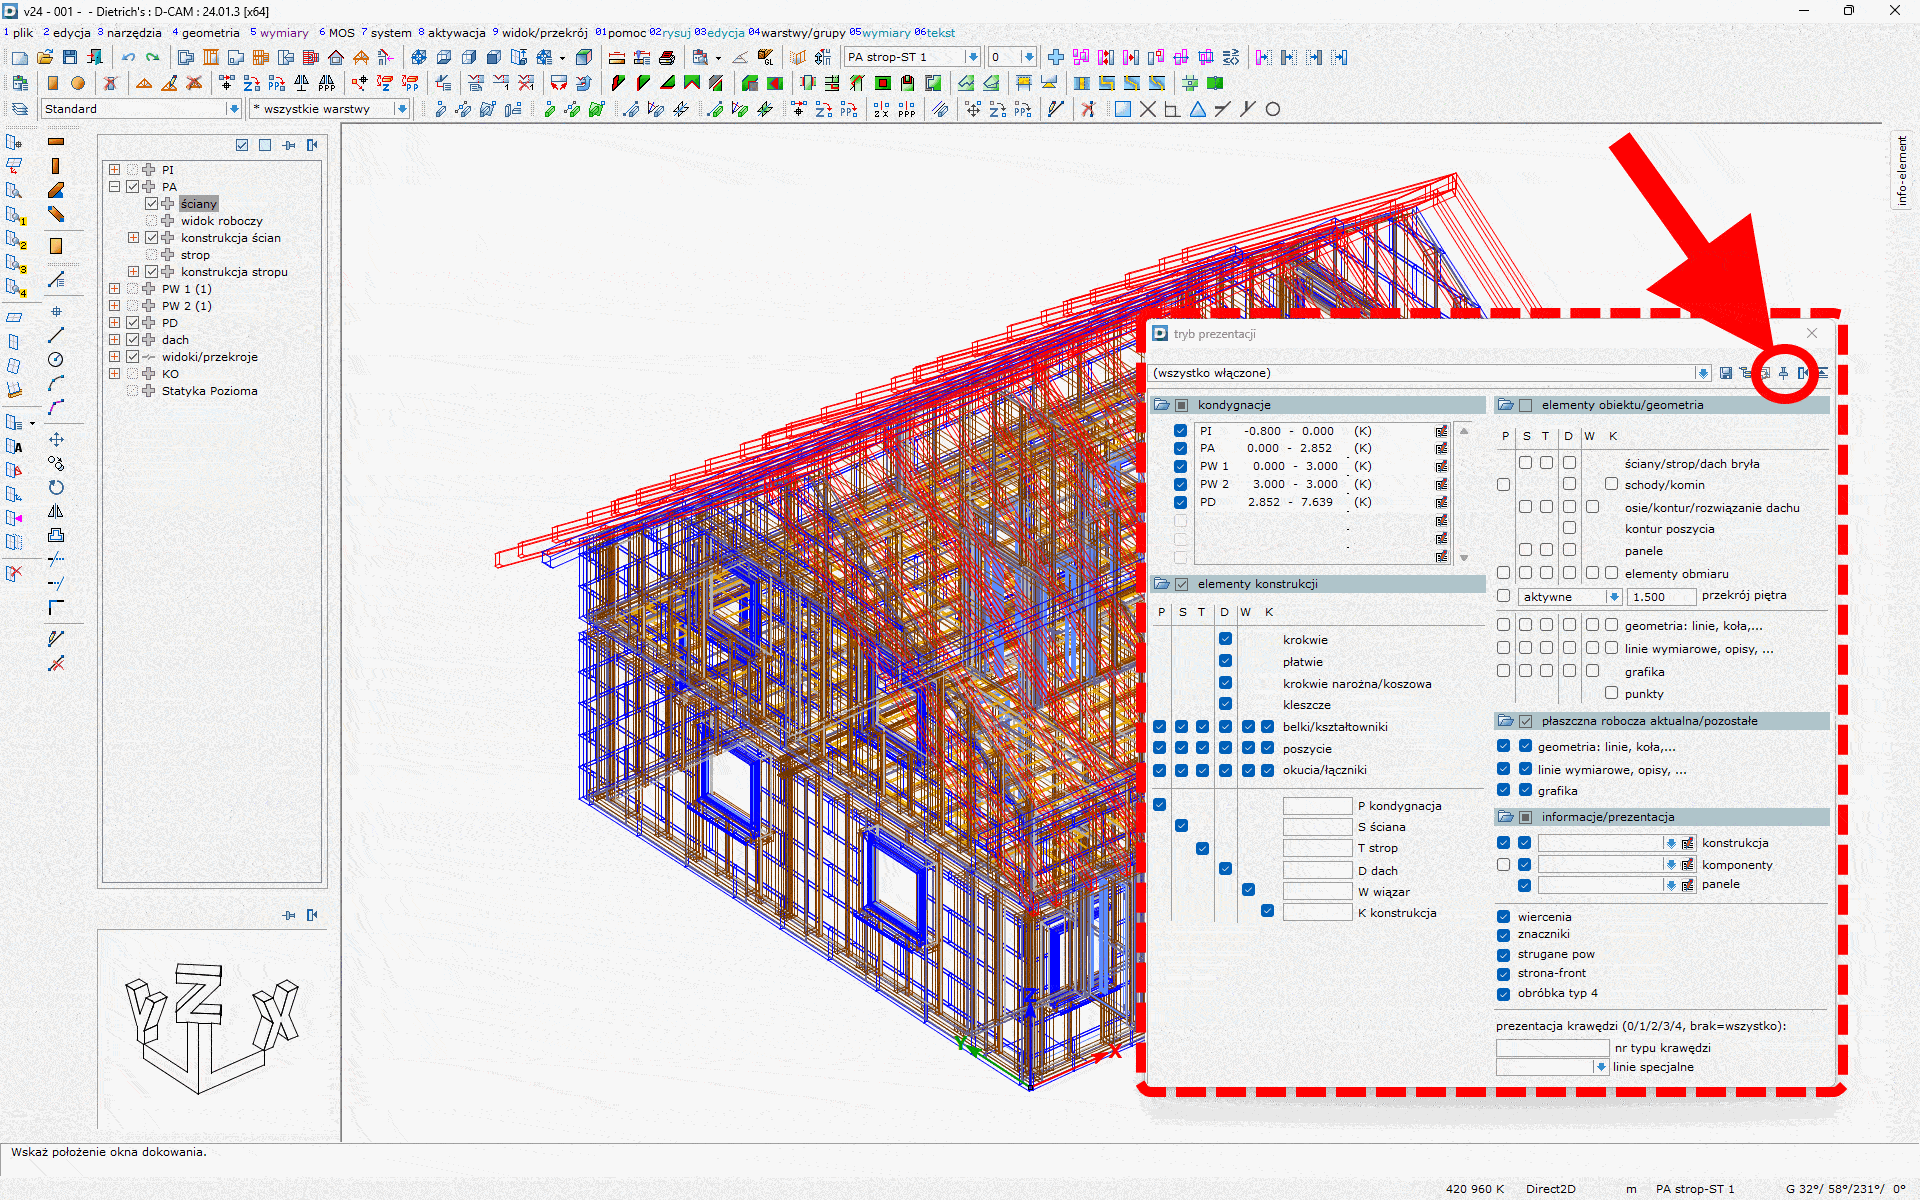Select the circle drawing tool in the left sidebar
1920x1200 pixels.
click(56, 360)
